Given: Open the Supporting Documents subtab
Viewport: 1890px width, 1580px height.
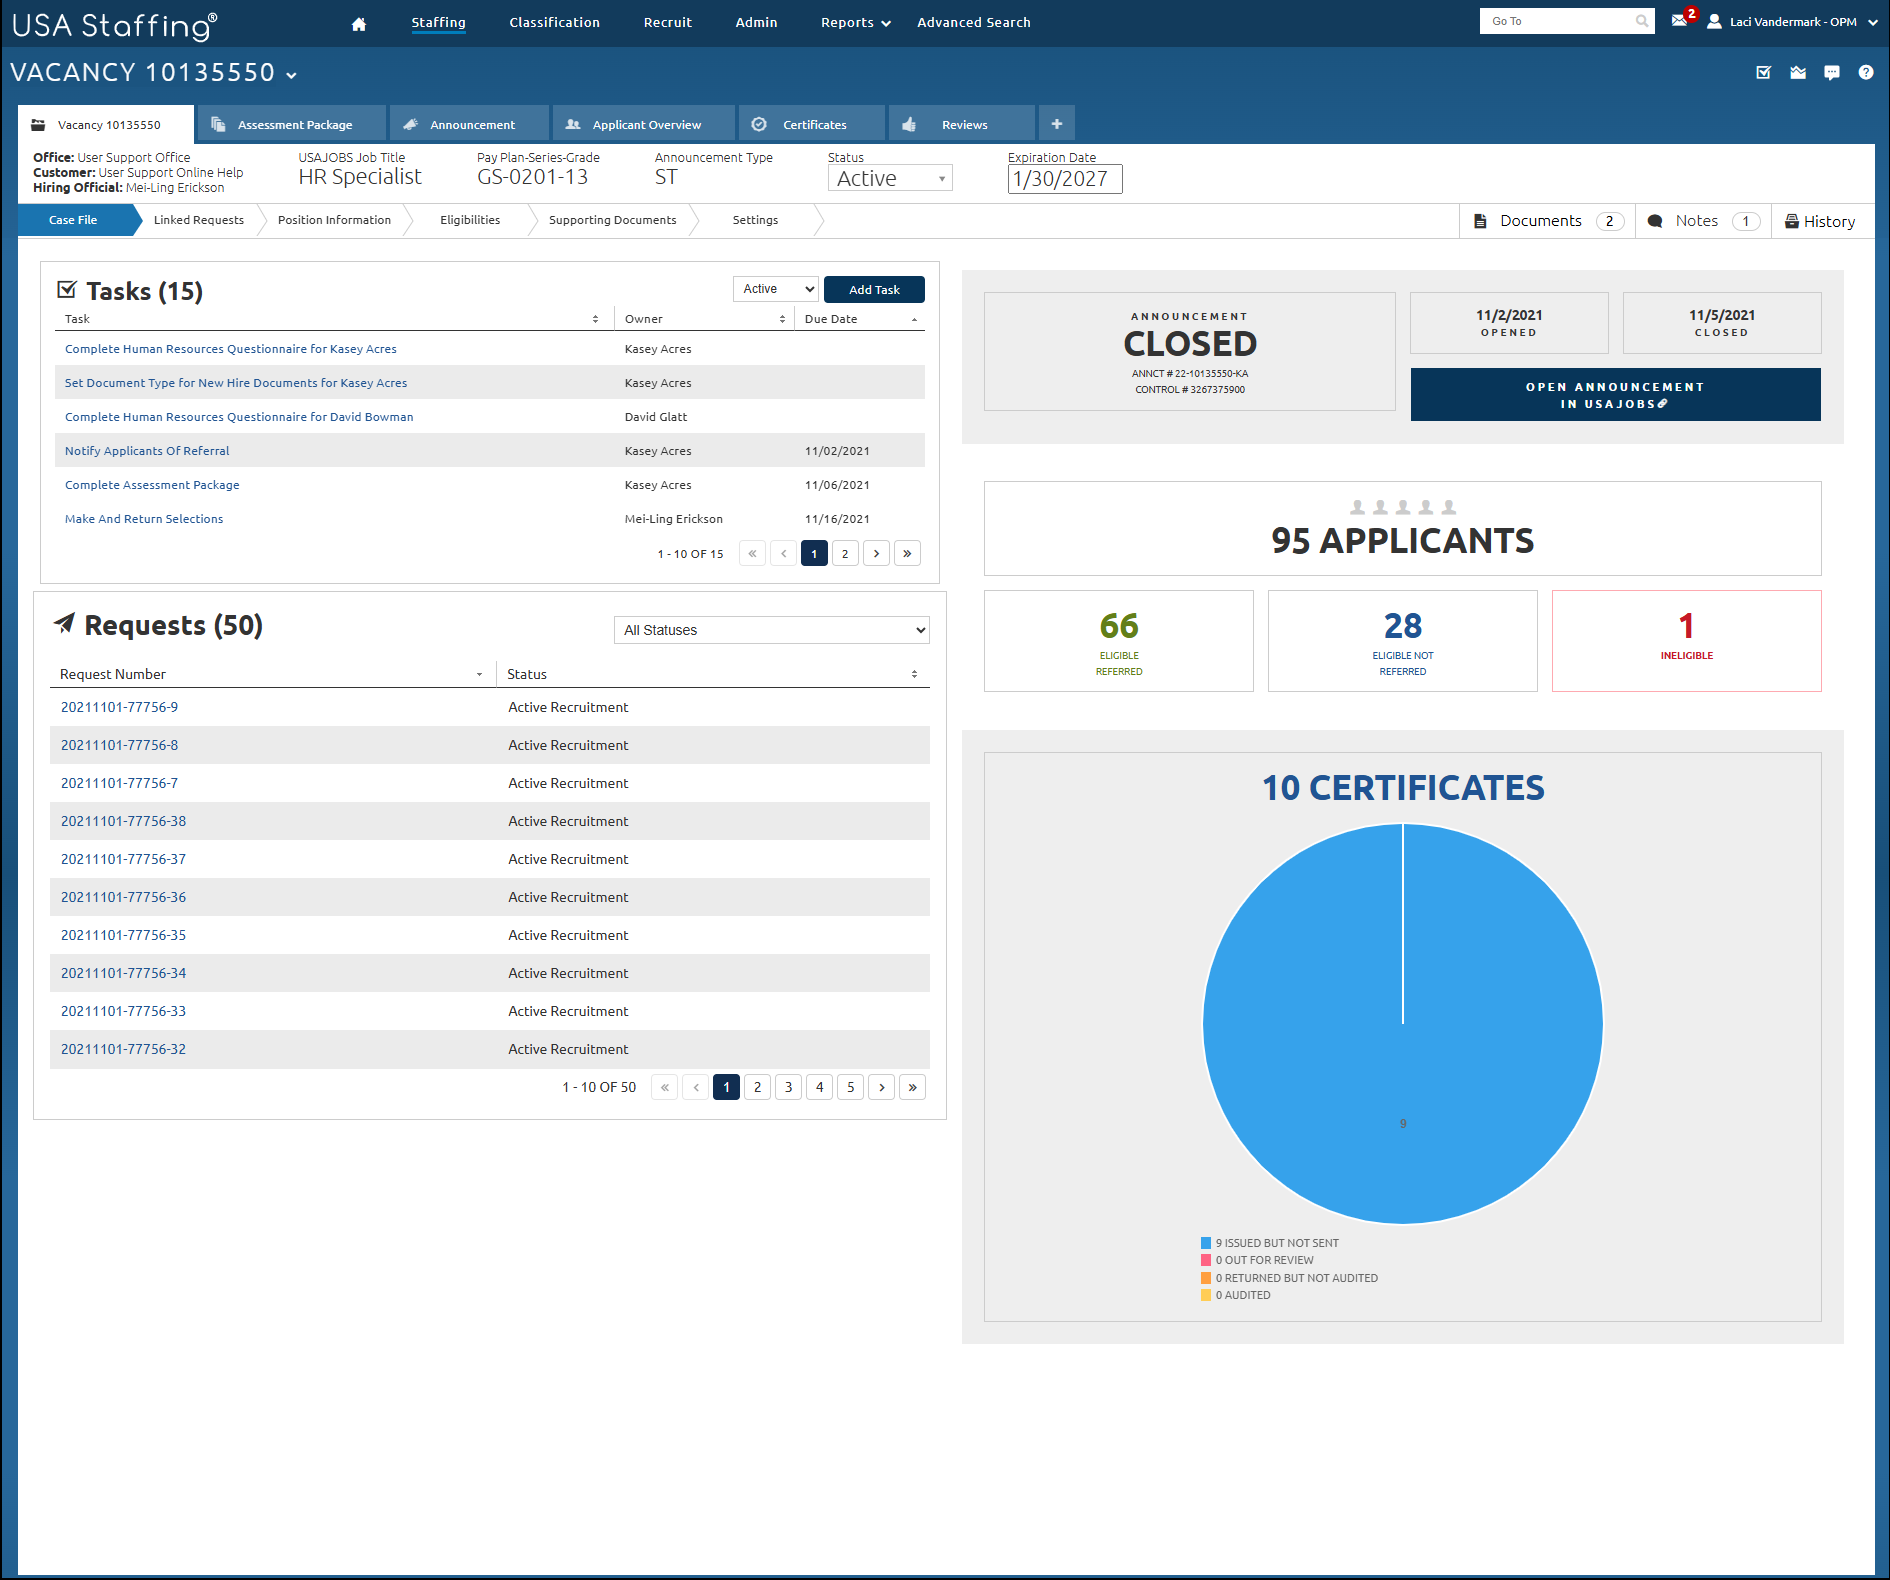Looking at the screenshot, I should pyautogui.click(x=612, y=220).
